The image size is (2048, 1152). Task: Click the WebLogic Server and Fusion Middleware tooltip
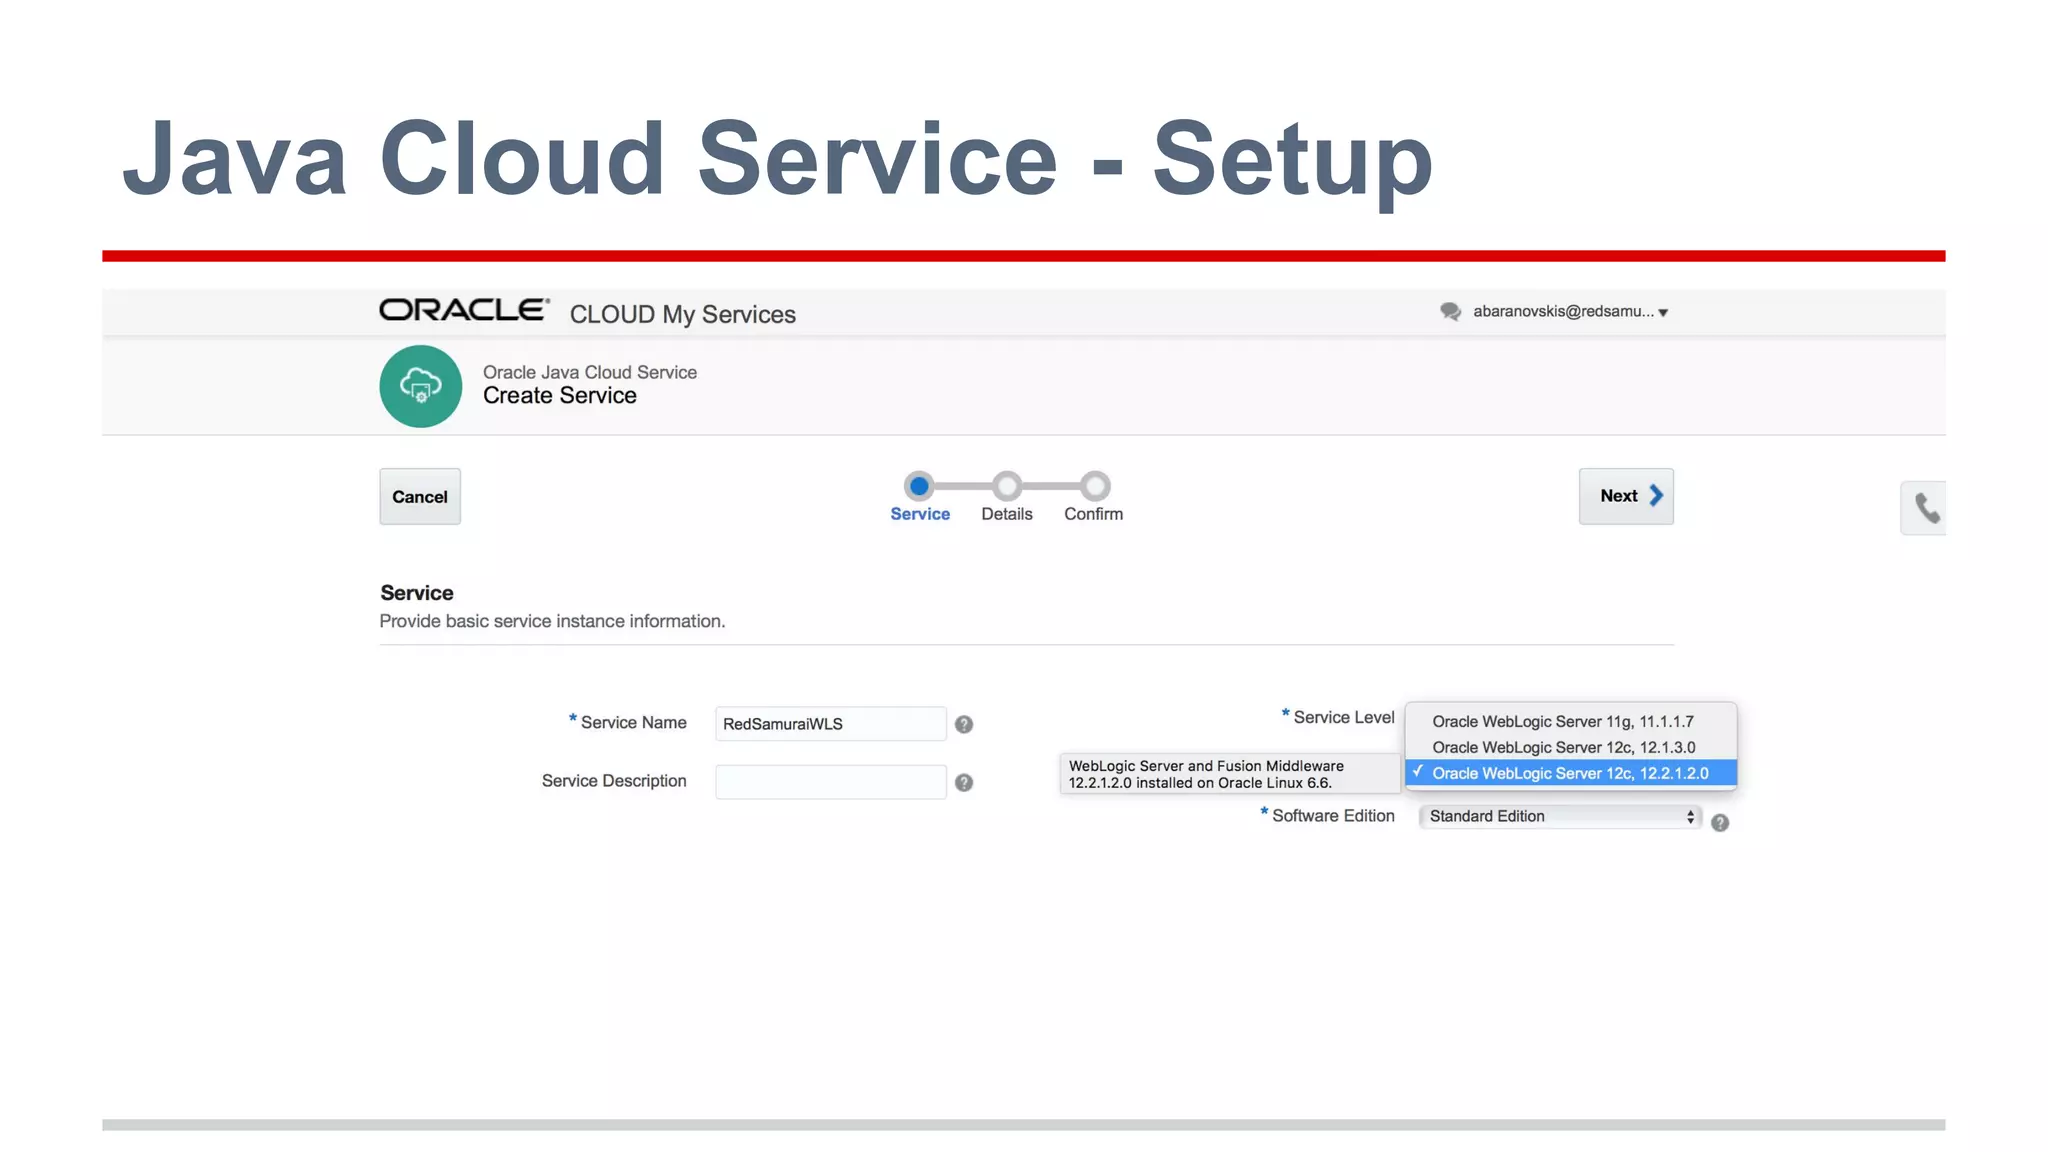(1230, 774)
